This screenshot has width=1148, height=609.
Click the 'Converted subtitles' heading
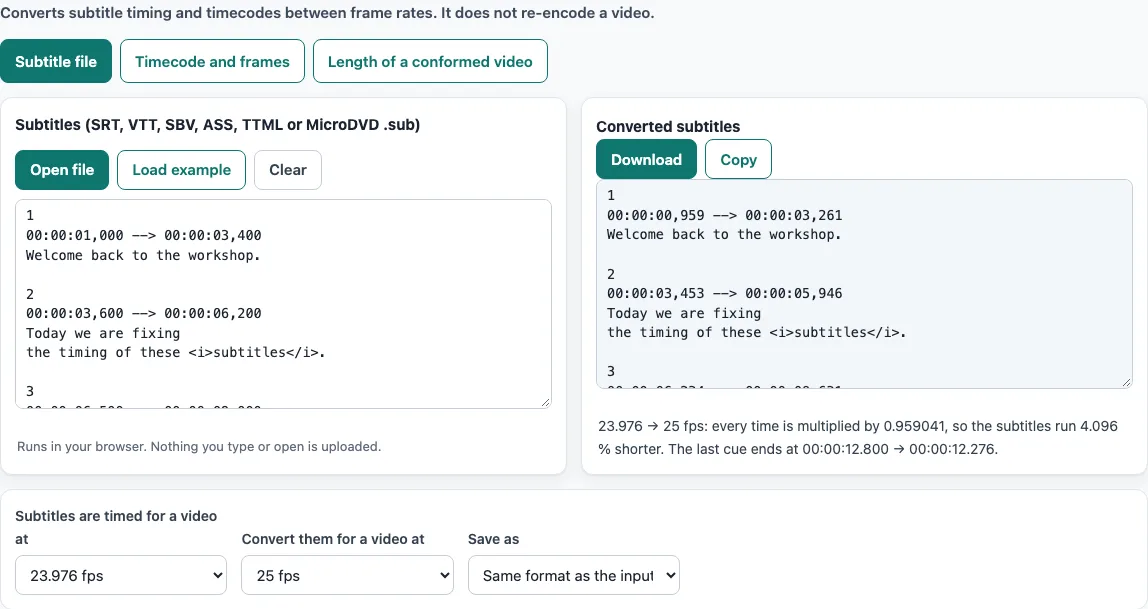click(x=668, y=127)
